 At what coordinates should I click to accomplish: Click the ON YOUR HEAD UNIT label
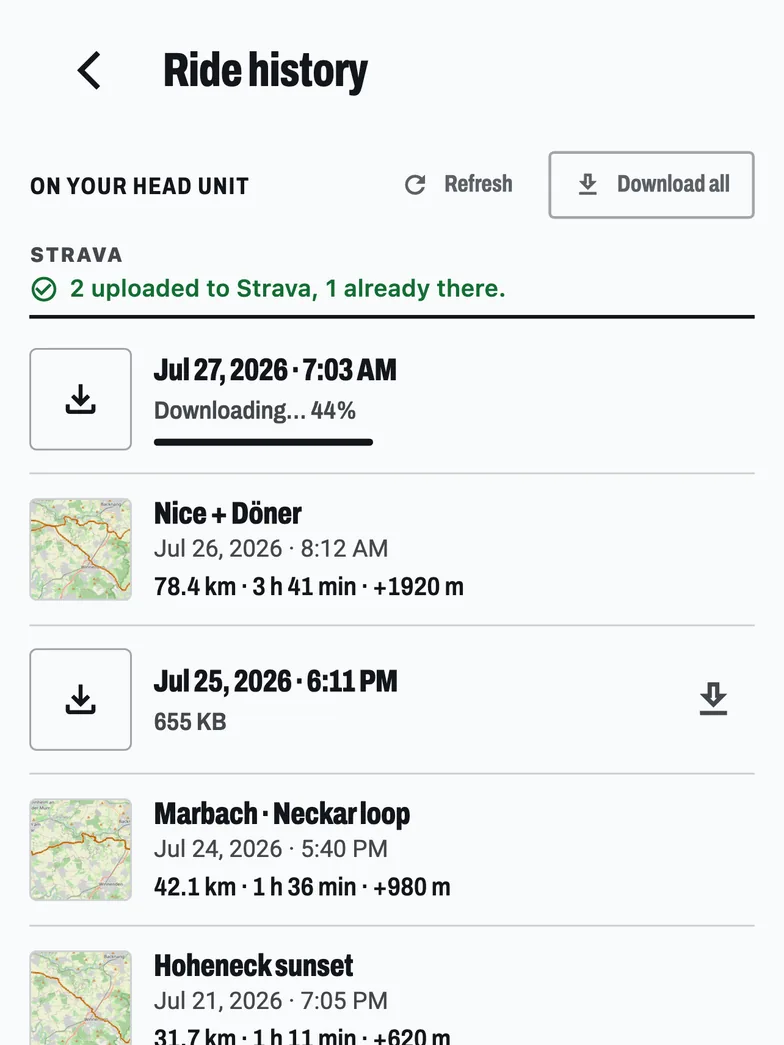139,186
